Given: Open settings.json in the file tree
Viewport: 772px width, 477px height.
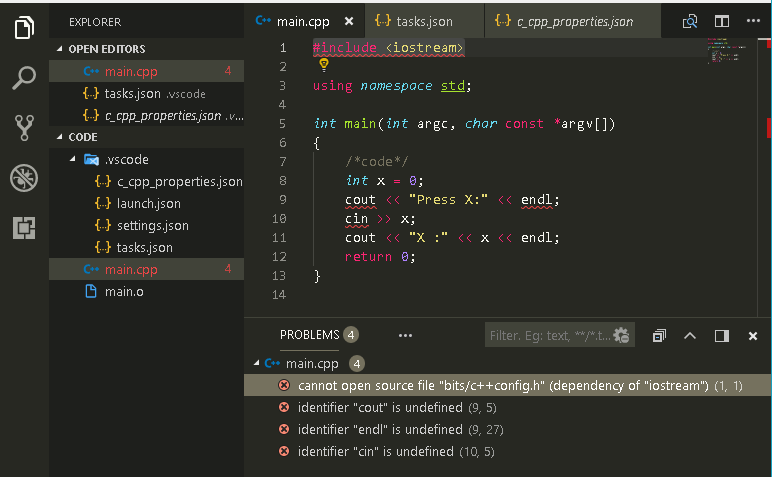Looking at the screenshot, I should (x=147, y=225).
